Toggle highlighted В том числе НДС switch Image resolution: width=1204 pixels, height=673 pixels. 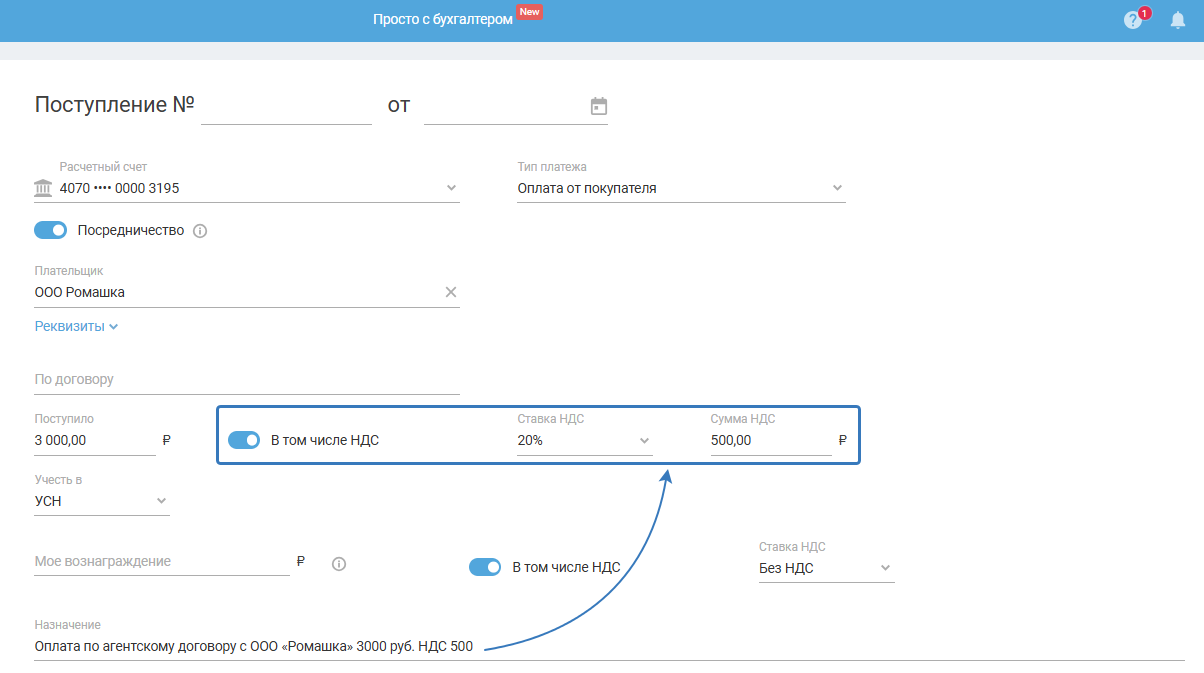tap(244, 440)
